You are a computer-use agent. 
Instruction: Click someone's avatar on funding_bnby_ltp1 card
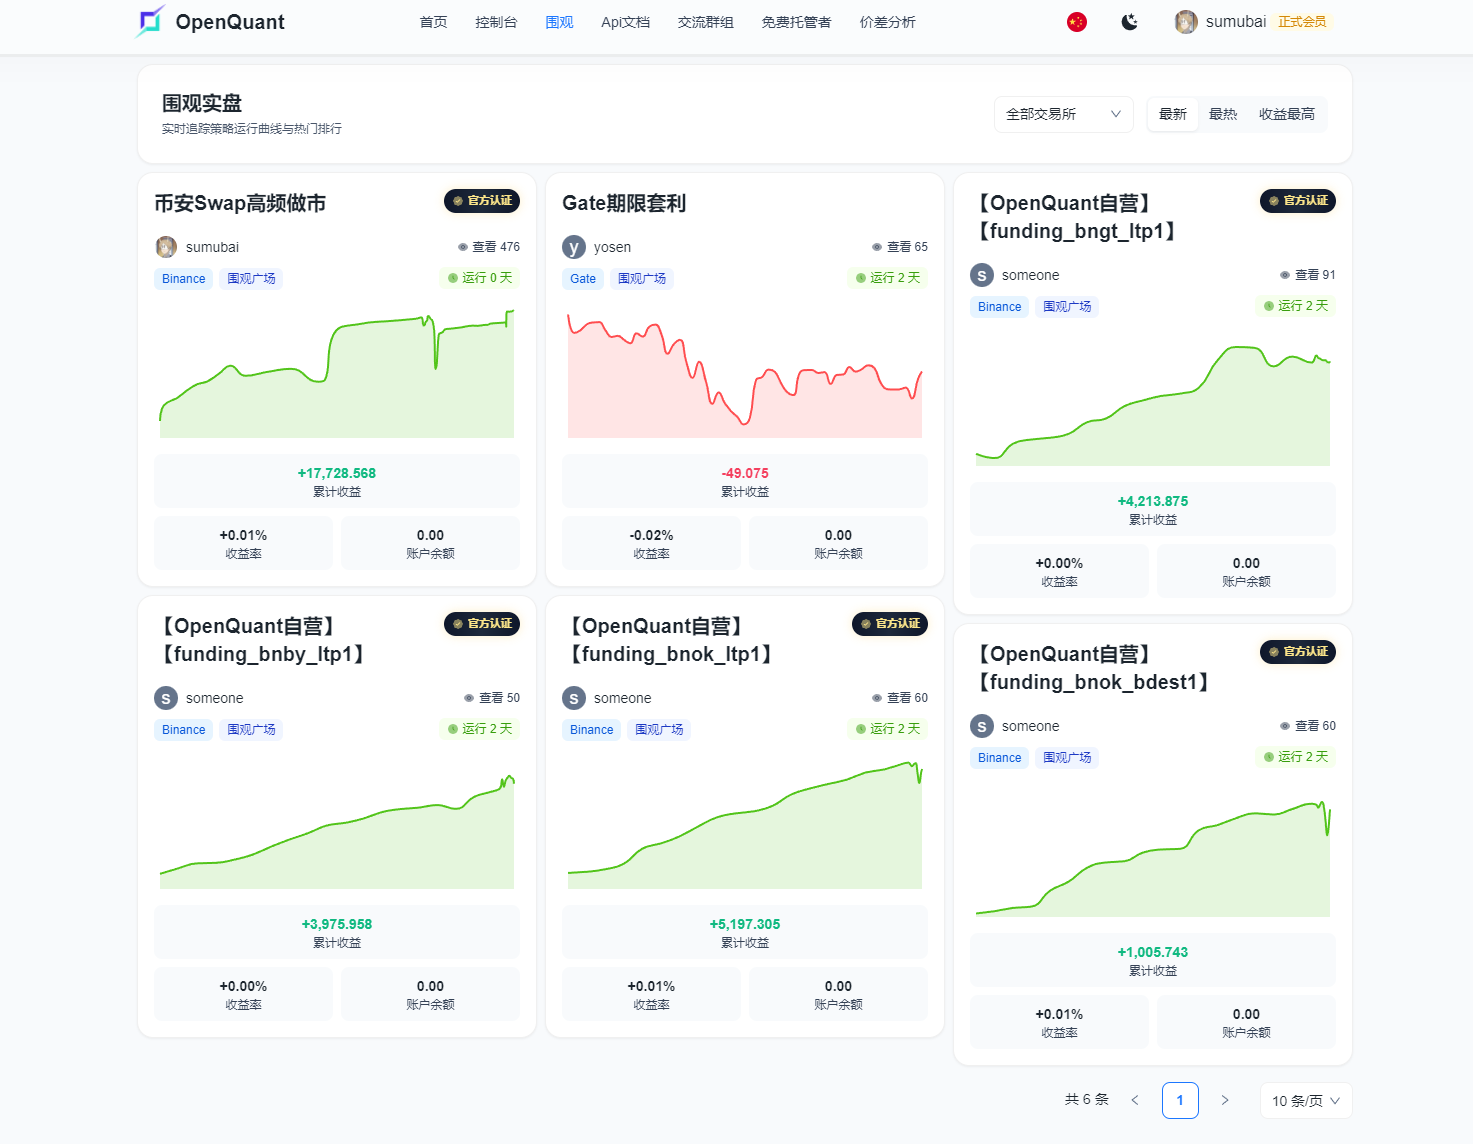(x=166, y=698)
